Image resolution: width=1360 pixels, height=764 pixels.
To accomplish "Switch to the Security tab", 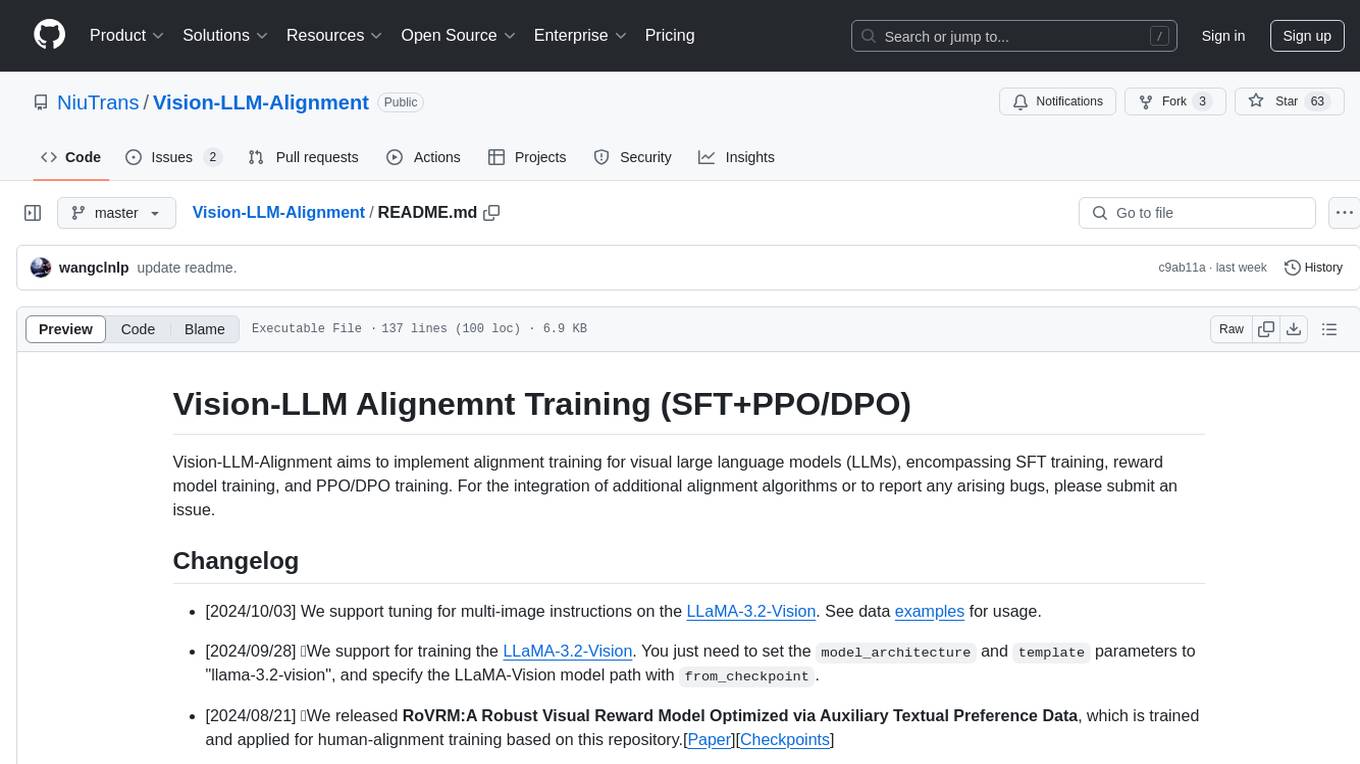I will (633, 157).
